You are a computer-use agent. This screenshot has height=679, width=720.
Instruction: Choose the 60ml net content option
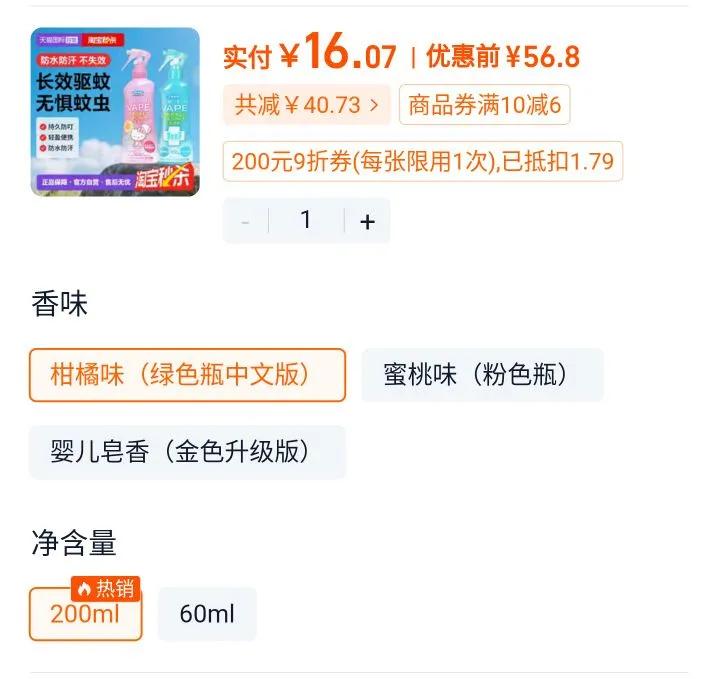coord(207,614)
